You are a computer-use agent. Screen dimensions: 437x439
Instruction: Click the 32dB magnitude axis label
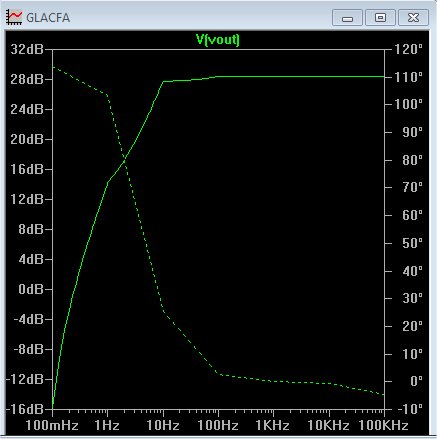[x=27, y=49]
